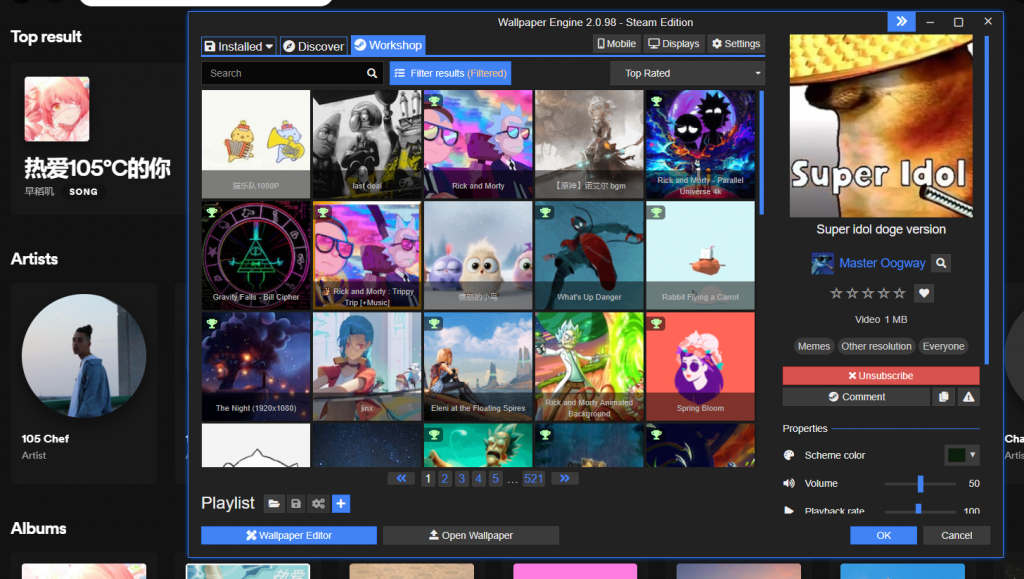Rate wallpaper with first star
The height and width of the screenshot is (579, 1024).
pos(836,293)
